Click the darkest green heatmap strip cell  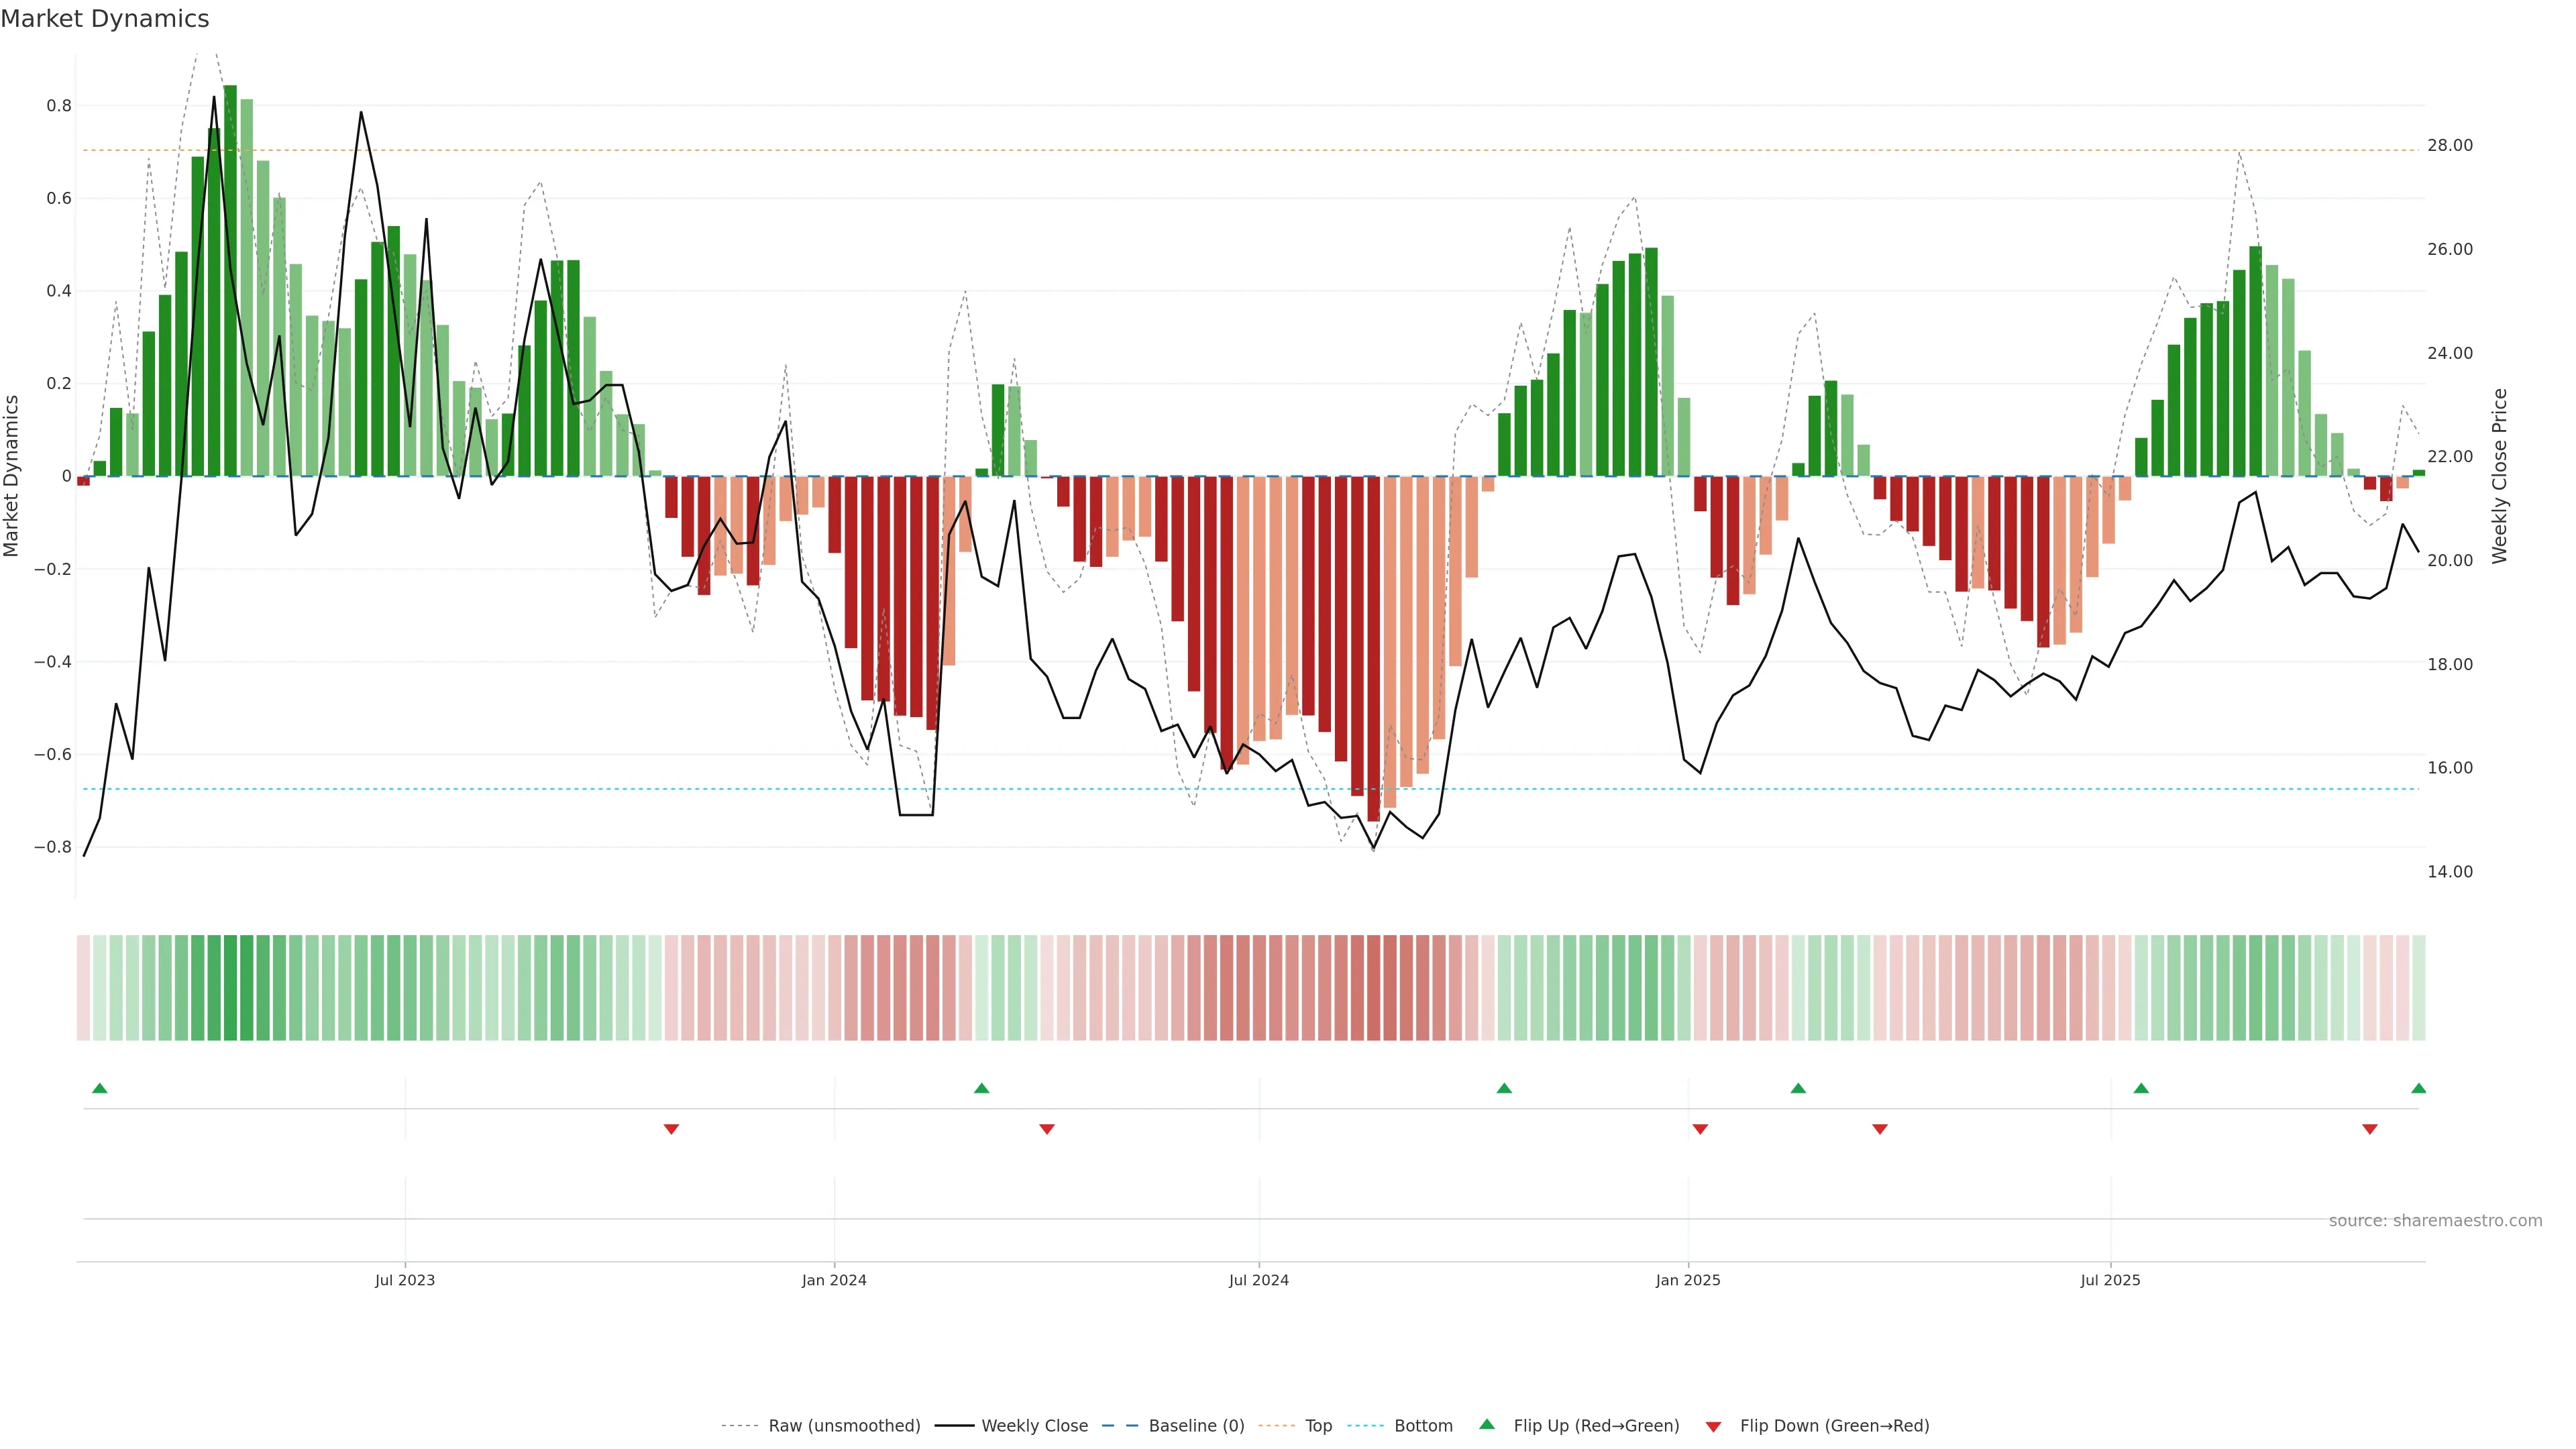(230, 988)
